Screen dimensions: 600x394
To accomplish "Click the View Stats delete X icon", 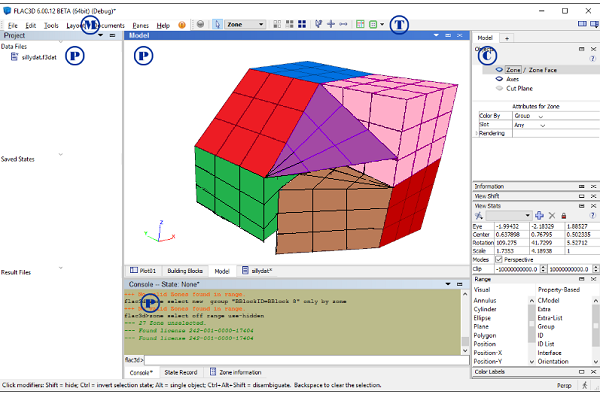I will click(552, 216).
